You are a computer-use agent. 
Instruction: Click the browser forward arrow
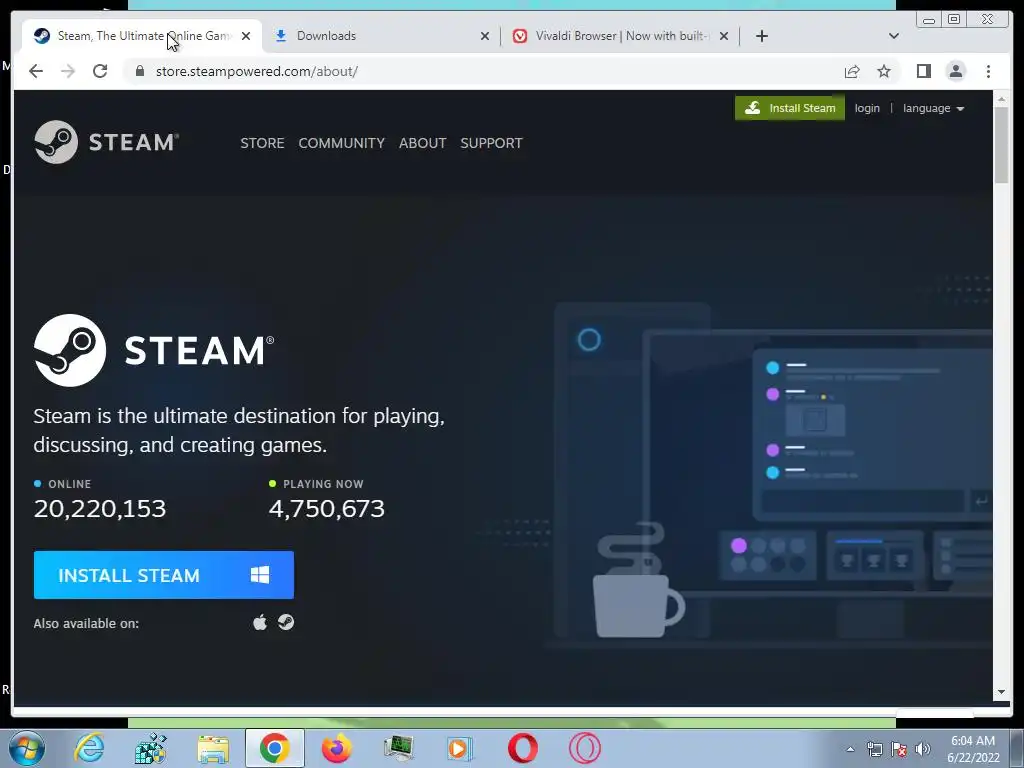68,71
